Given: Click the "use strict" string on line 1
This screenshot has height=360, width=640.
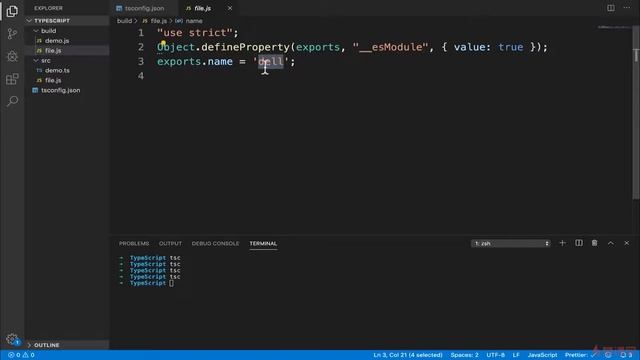Looking at the screenshot, I should pyautogui.click(x=195, y=33).
